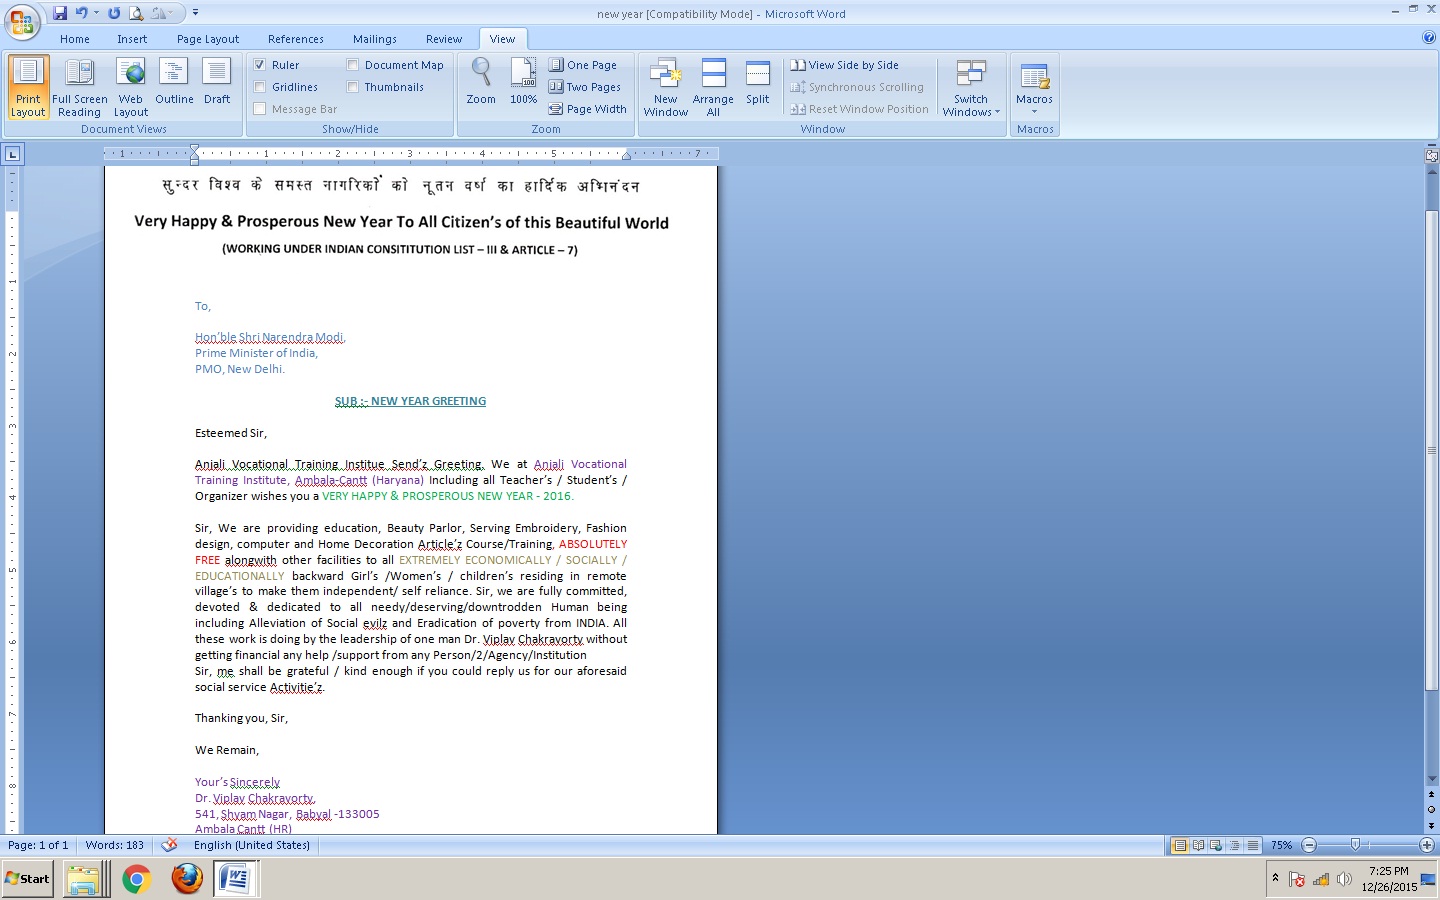Switch to the References tab
The height and width of the screenshot is (900, 1440).
295,39
